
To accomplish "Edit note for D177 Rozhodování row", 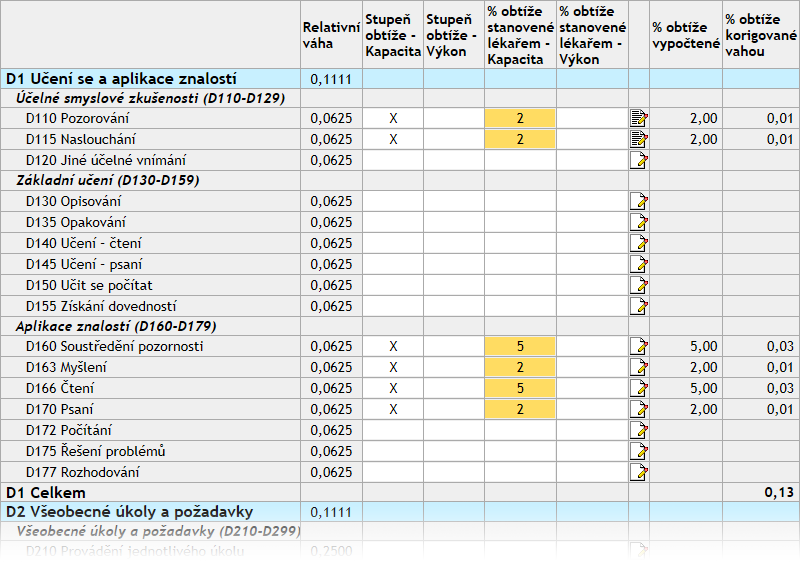I will click(639, 472).
